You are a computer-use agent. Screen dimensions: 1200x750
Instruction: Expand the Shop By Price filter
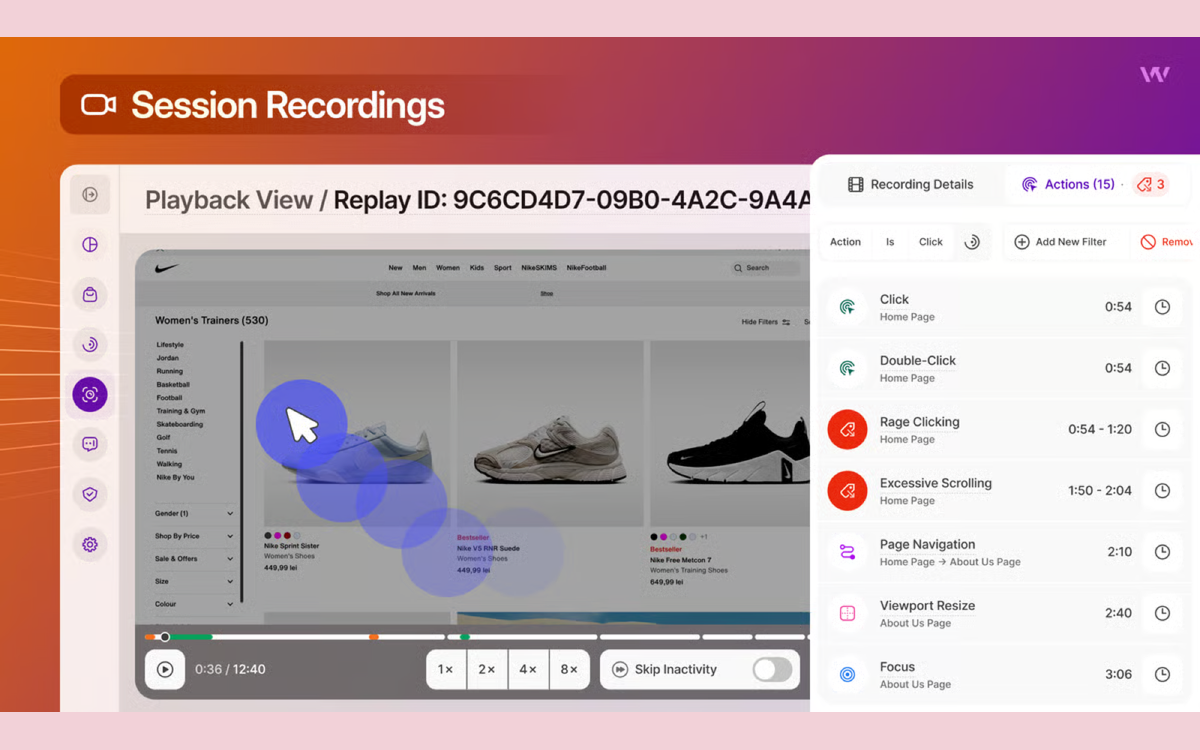pos(194,536)
